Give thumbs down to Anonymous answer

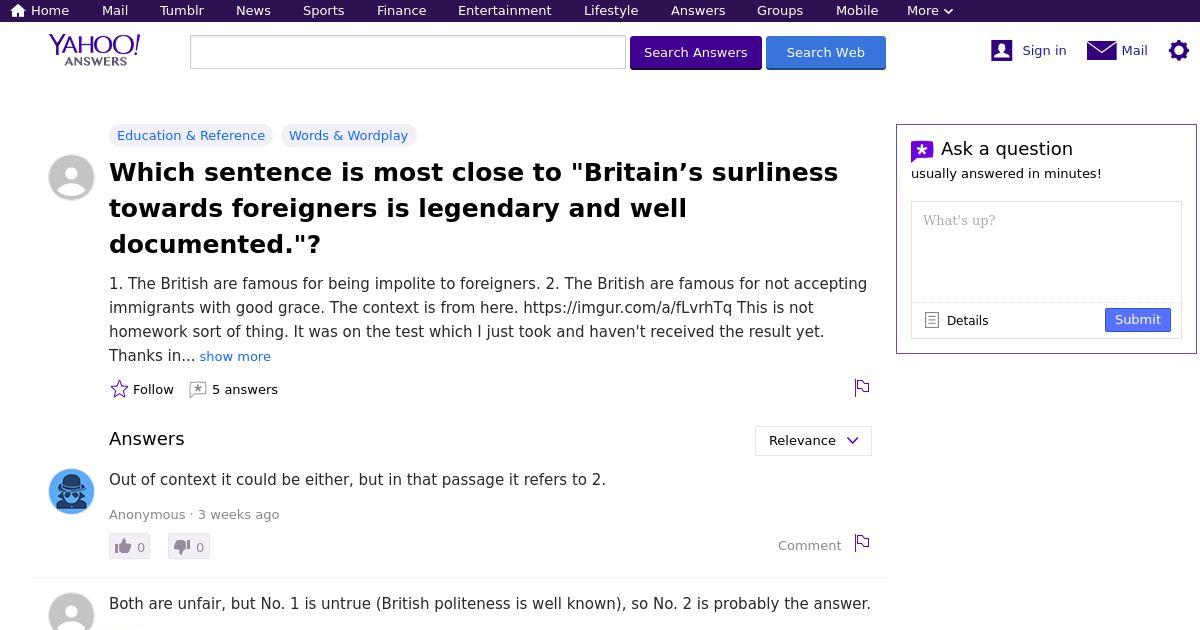[188, 546]
